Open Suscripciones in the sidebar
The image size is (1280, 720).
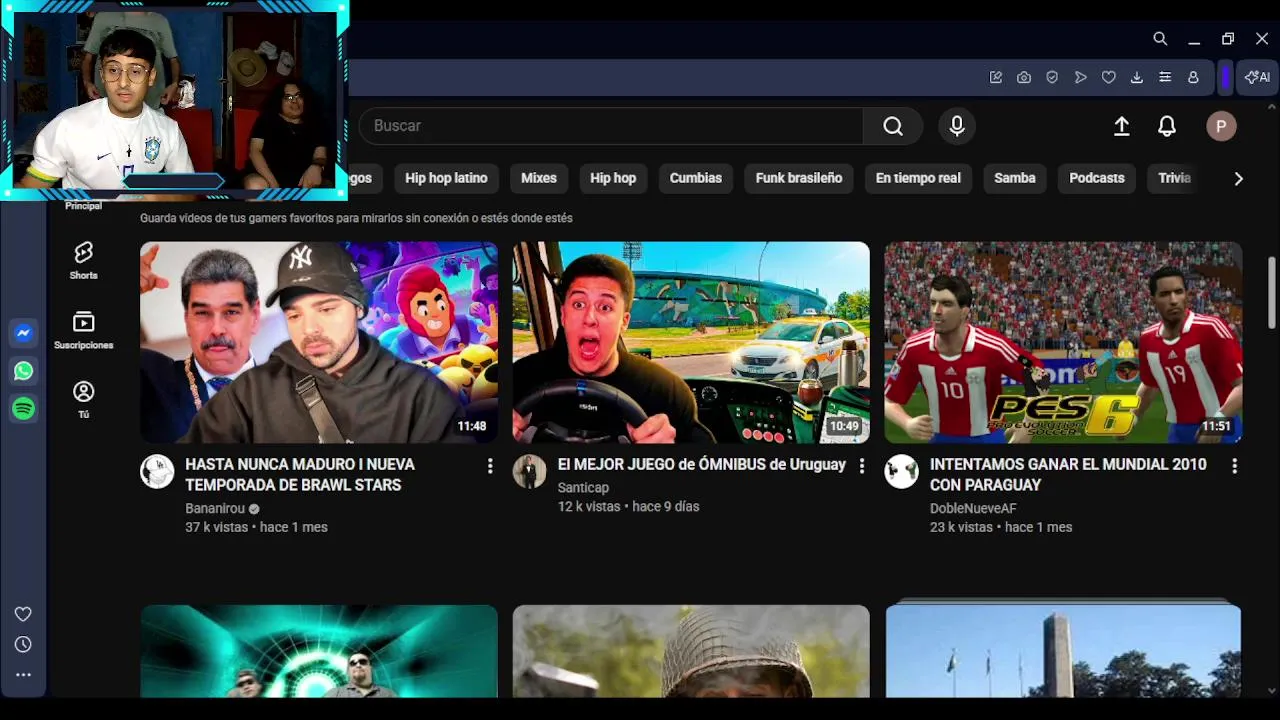point(83,330)
